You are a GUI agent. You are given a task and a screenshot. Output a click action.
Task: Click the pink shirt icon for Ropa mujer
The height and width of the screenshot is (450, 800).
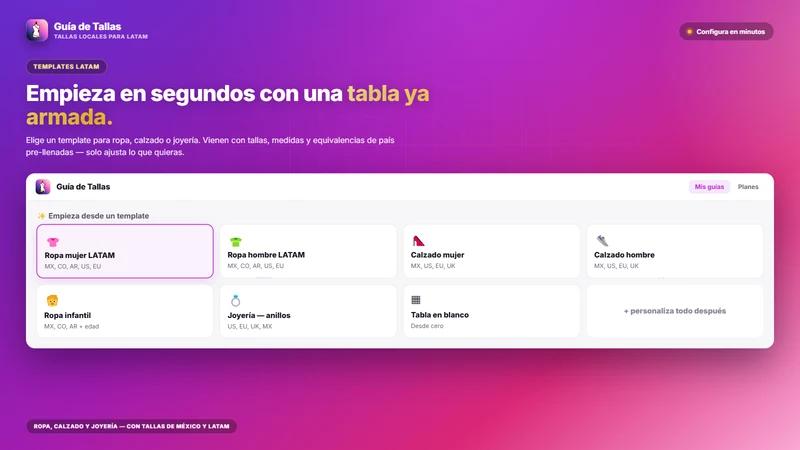coord(53,241)
